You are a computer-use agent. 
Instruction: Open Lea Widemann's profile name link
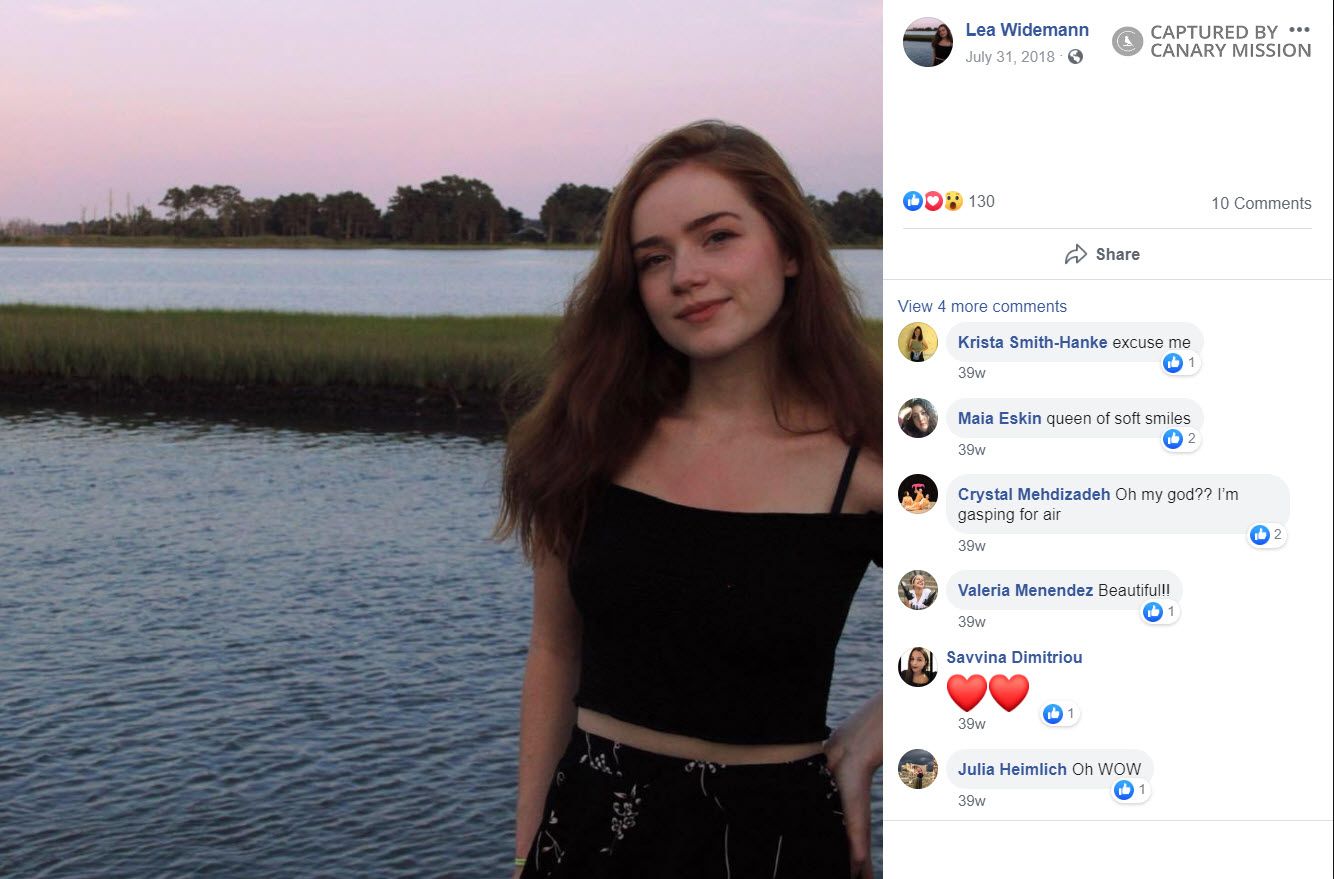1027,30
